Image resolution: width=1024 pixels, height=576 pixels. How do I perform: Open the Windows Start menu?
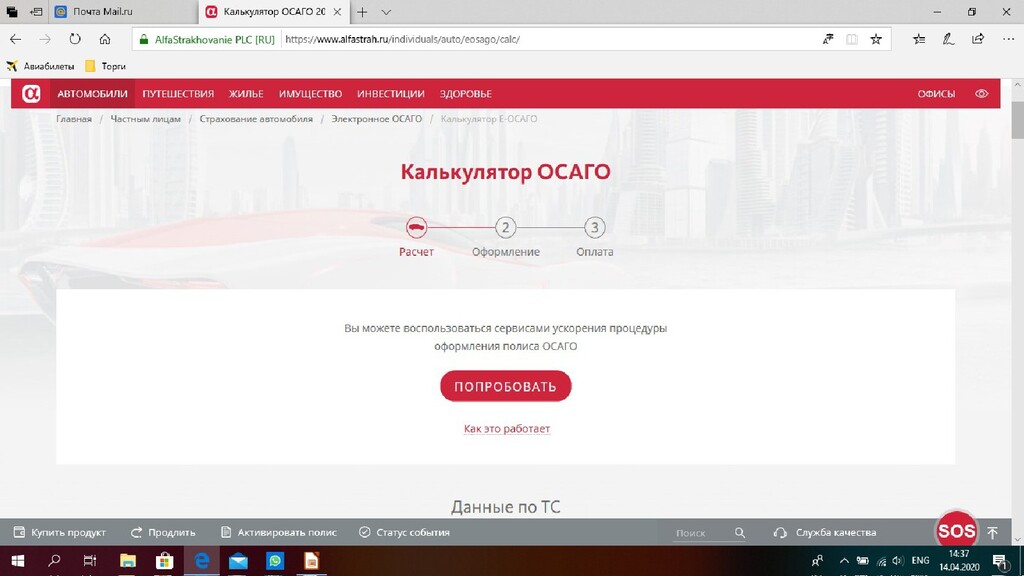(x=18, y=561)
